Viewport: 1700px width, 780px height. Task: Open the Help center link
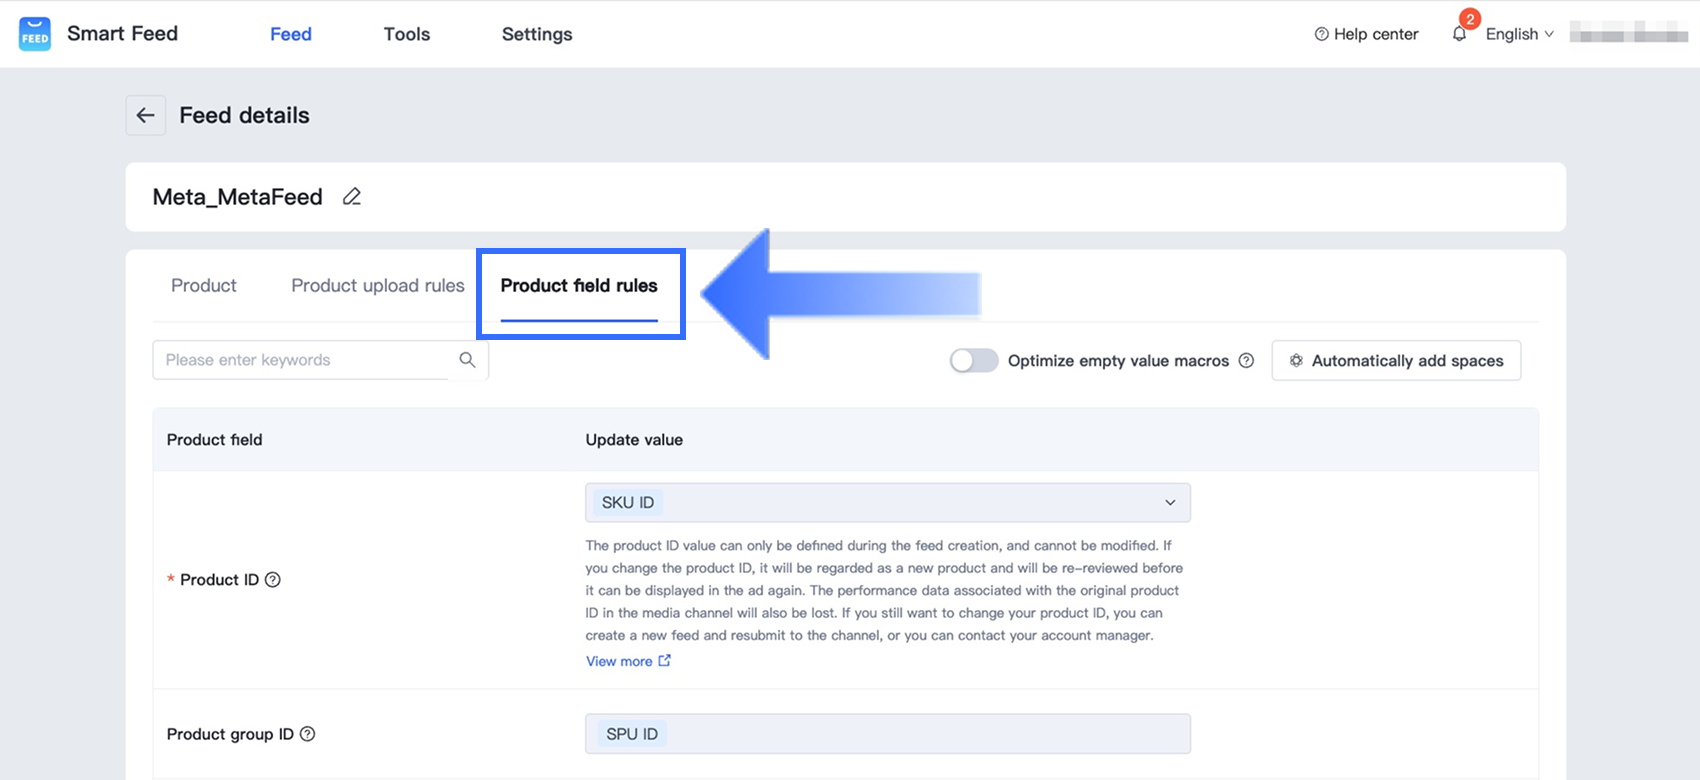coord(1366,34)
